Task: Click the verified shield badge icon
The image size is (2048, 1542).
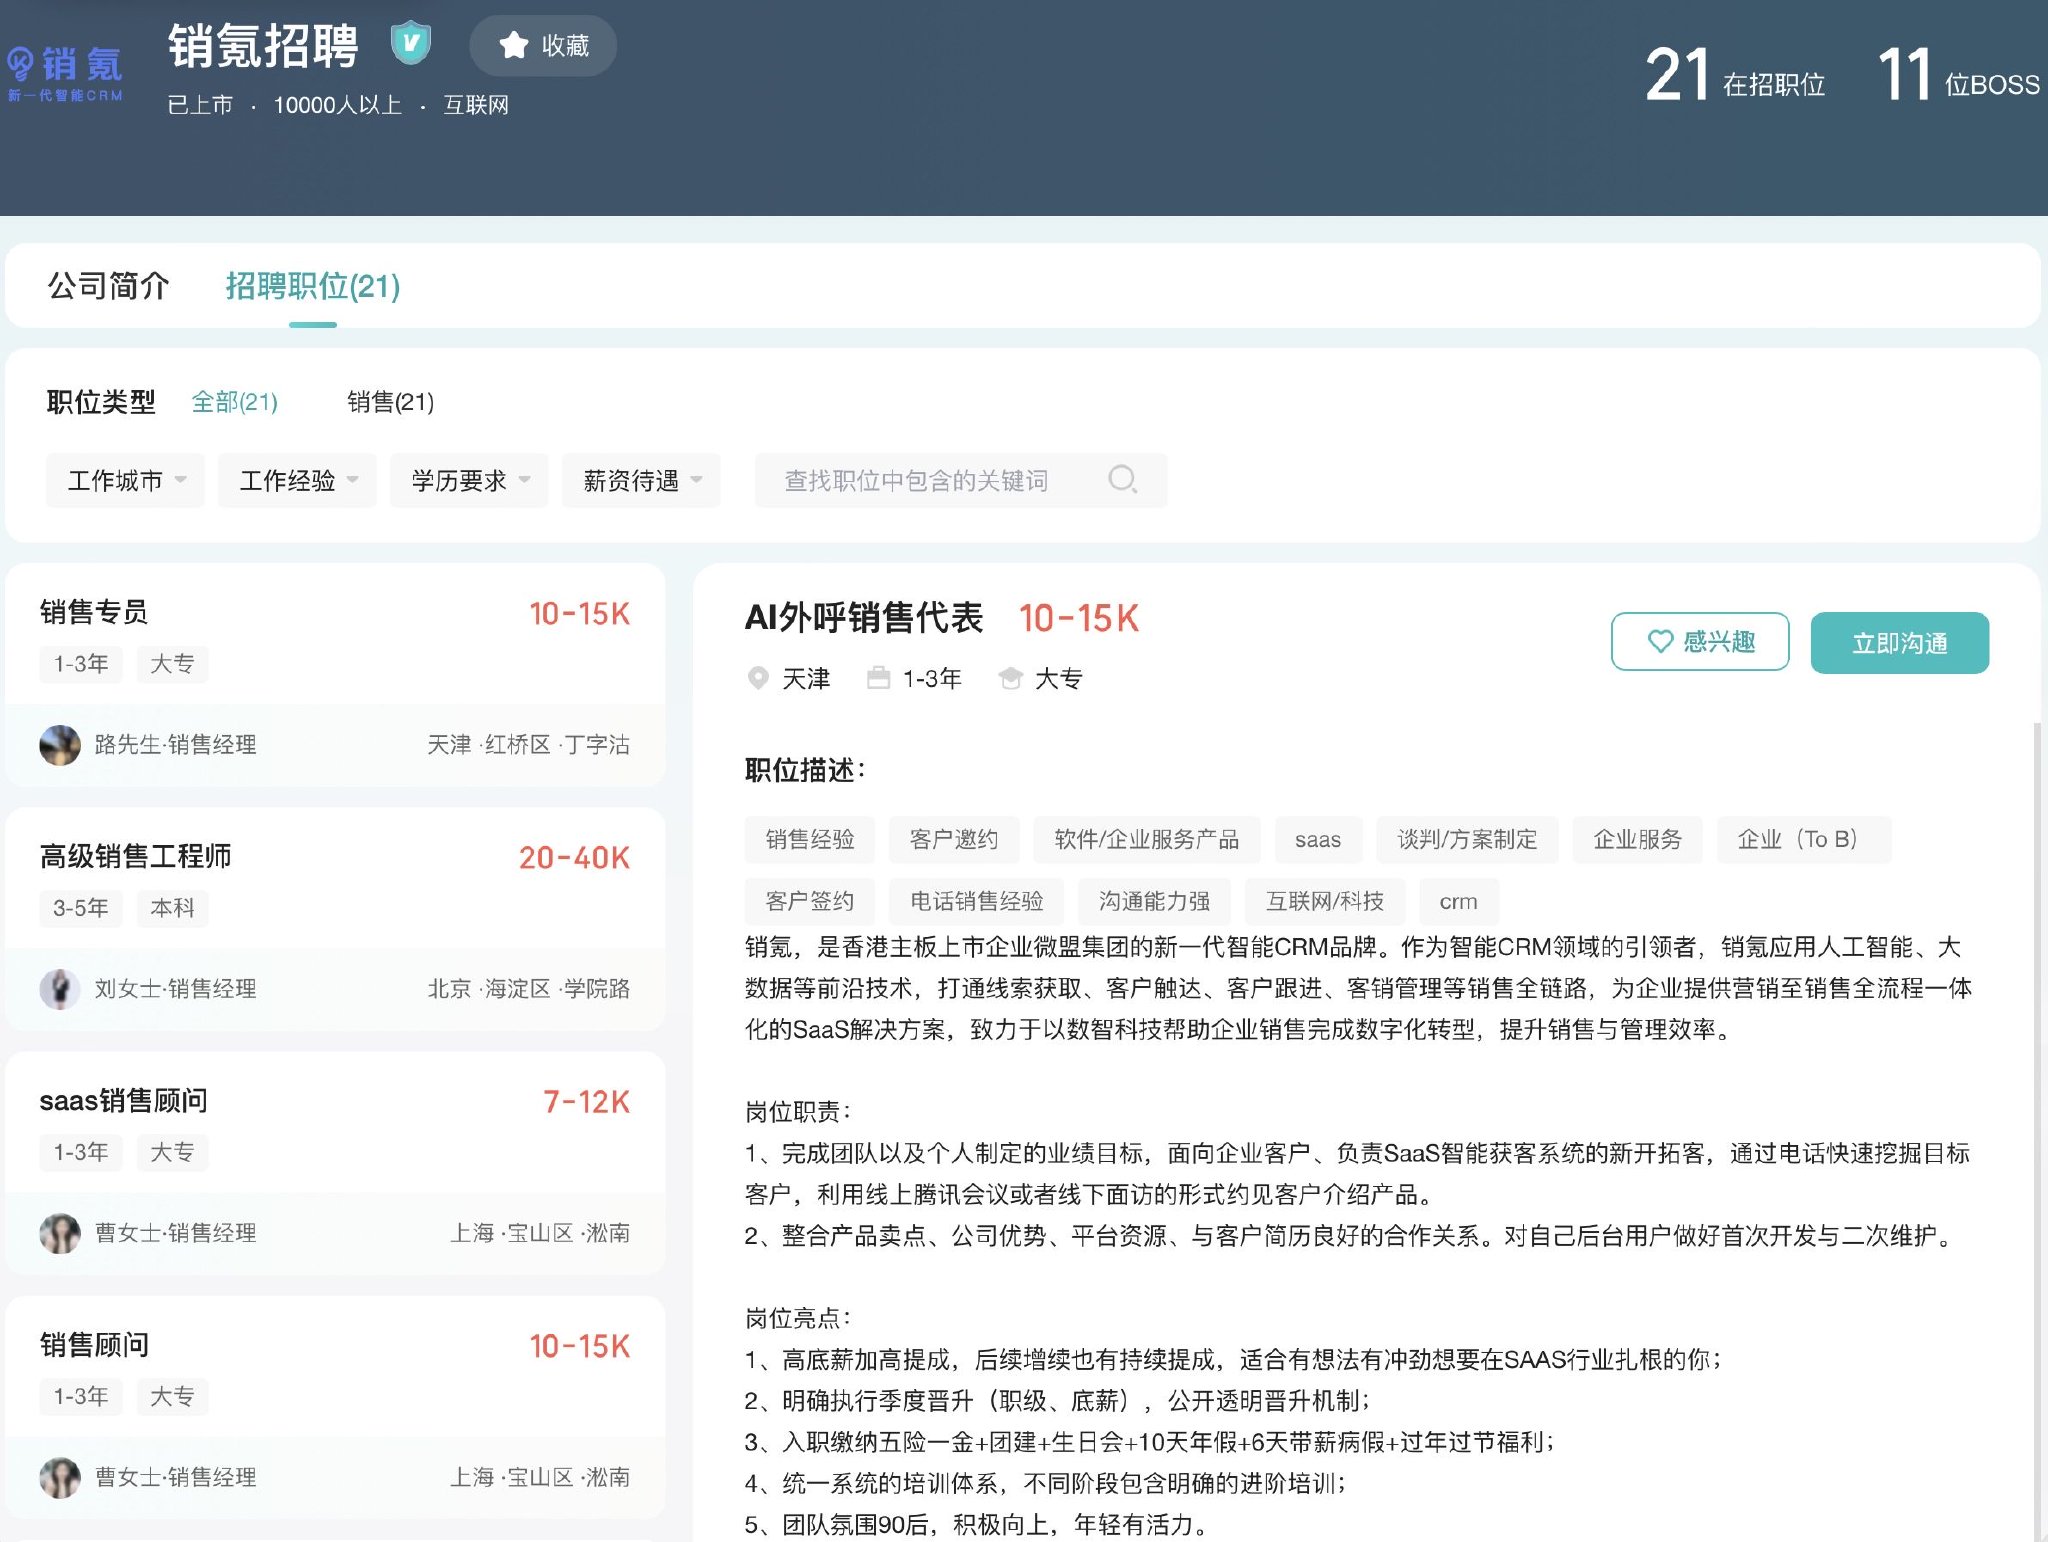Action: (x=410, y=43)
